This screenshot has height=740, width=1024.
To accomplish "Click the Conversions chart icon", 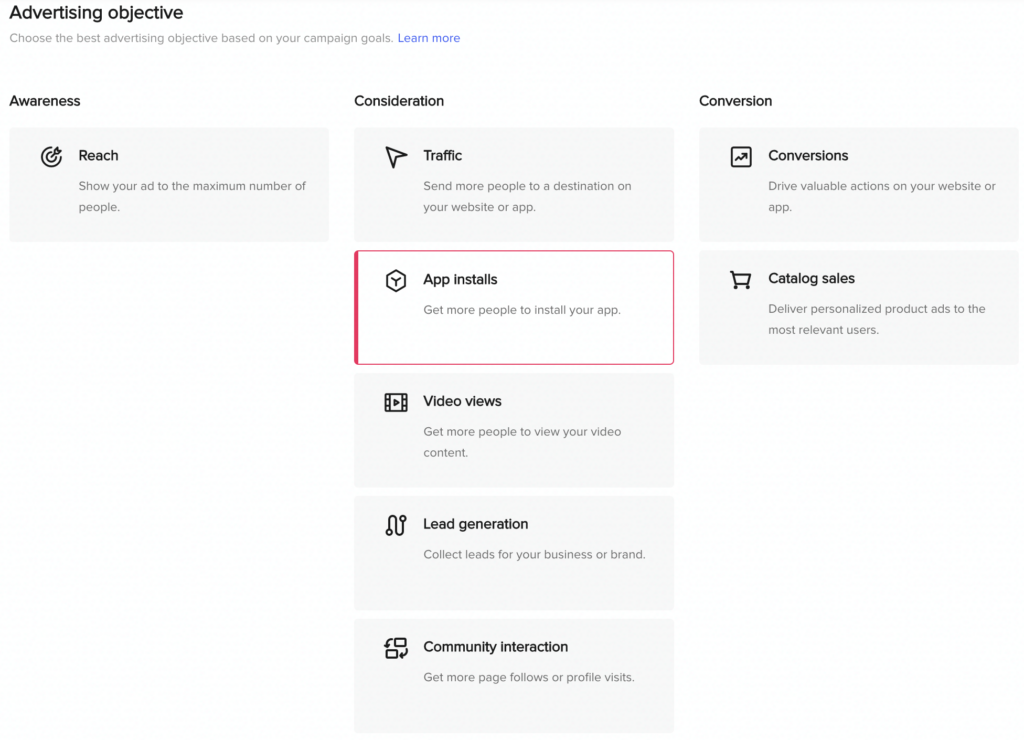I will (x=740, y=156).
